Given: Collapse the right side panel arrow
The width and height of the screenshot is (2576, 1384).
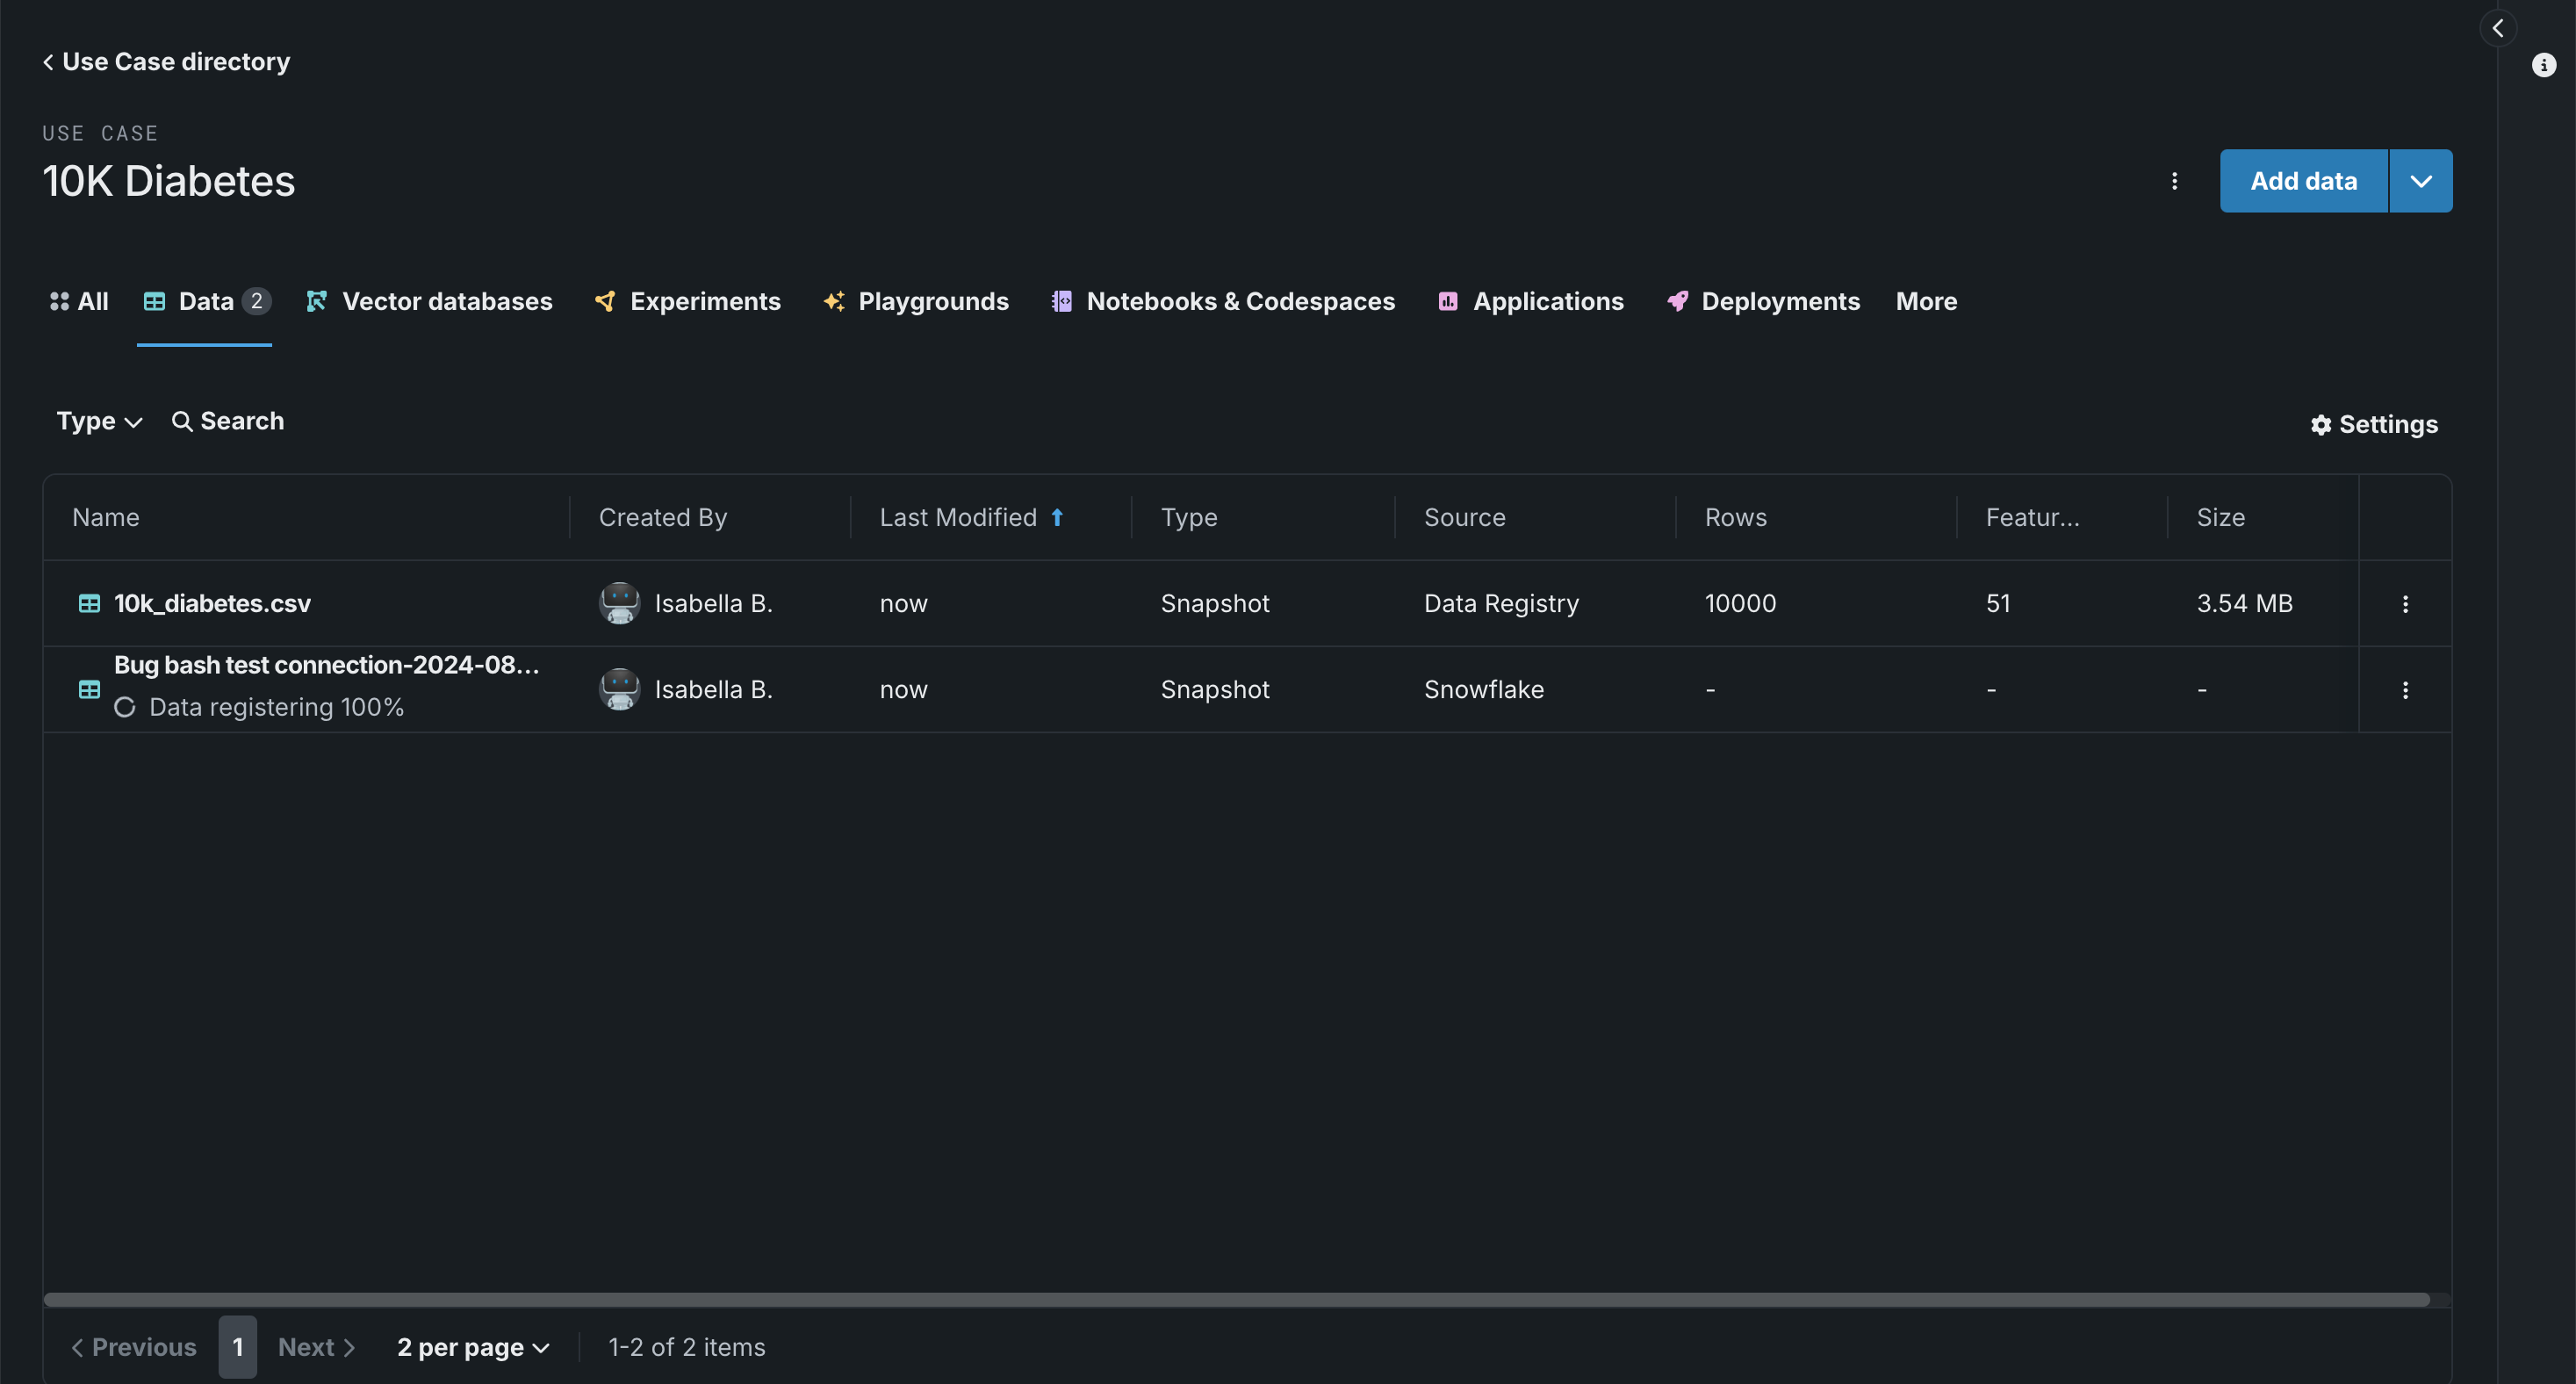Looking at the screenshot, I should pyautogui.click(x=2497, y=28).
